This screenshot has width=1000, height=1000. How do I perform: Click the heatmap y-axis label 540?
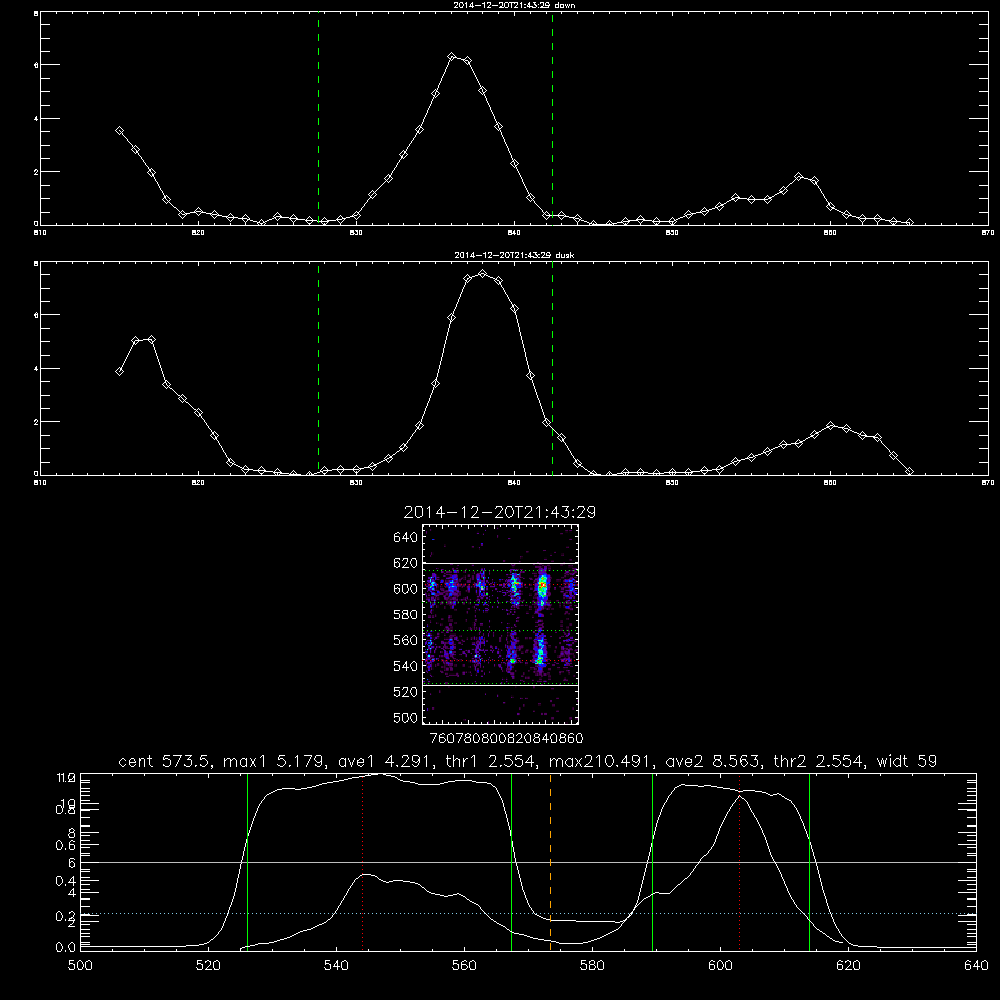(405, 666)
